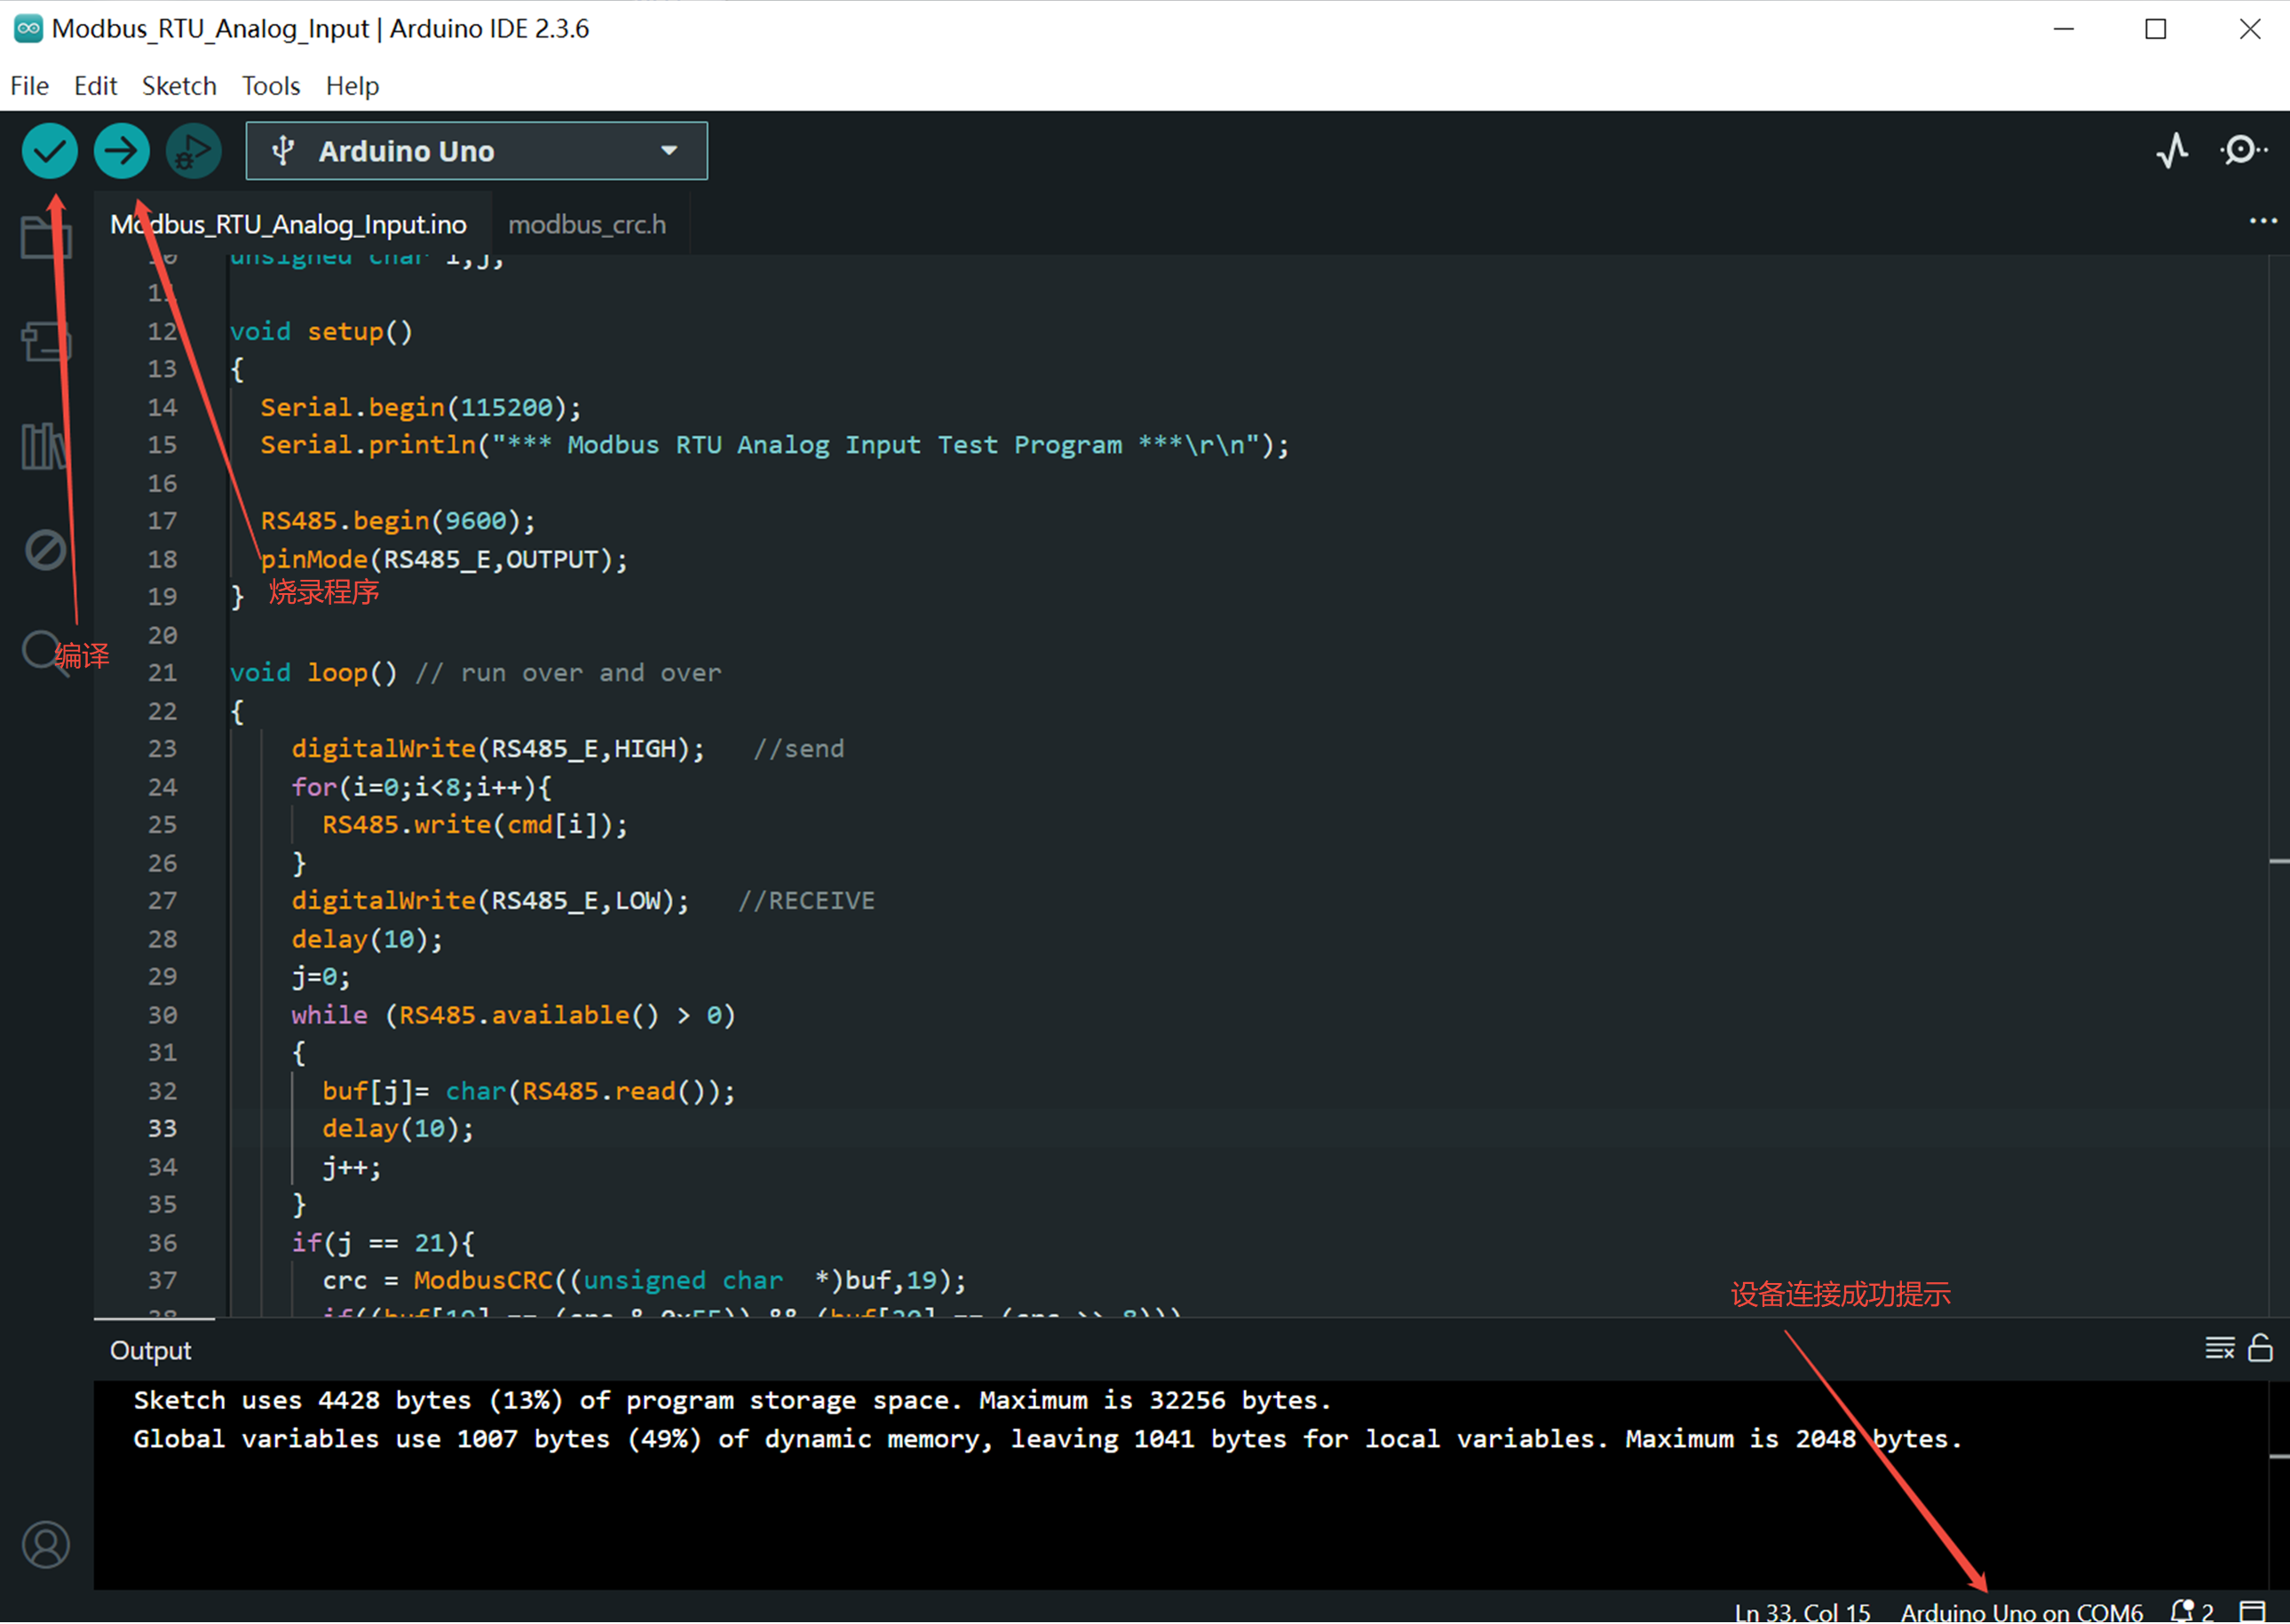This screenshot has width=2290, height=1624.
Task: Click on void setup() declaration
Action: (321, 331)
